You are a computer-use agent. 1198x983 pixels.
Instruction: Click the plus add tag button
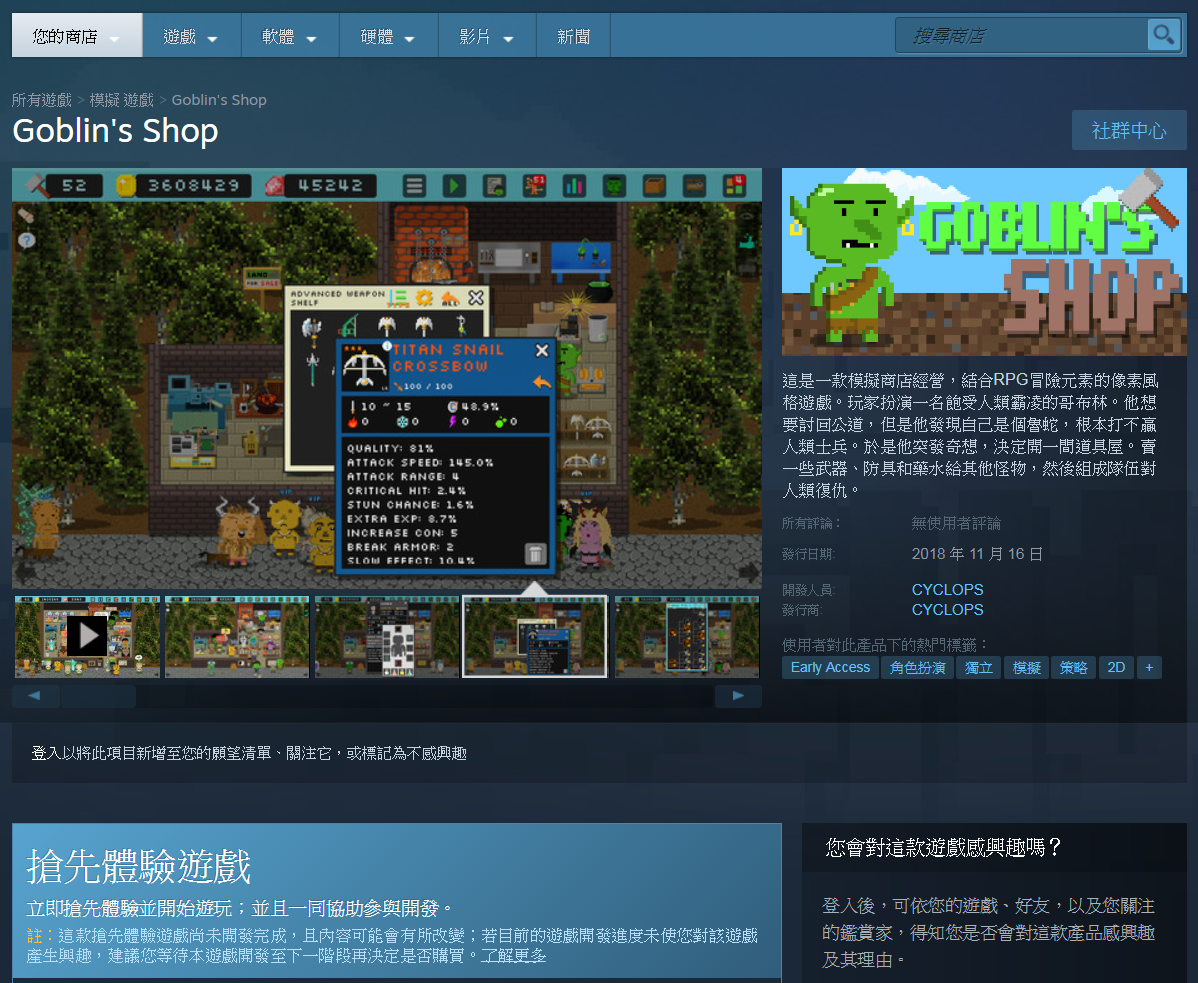(x=1149, y=668)
